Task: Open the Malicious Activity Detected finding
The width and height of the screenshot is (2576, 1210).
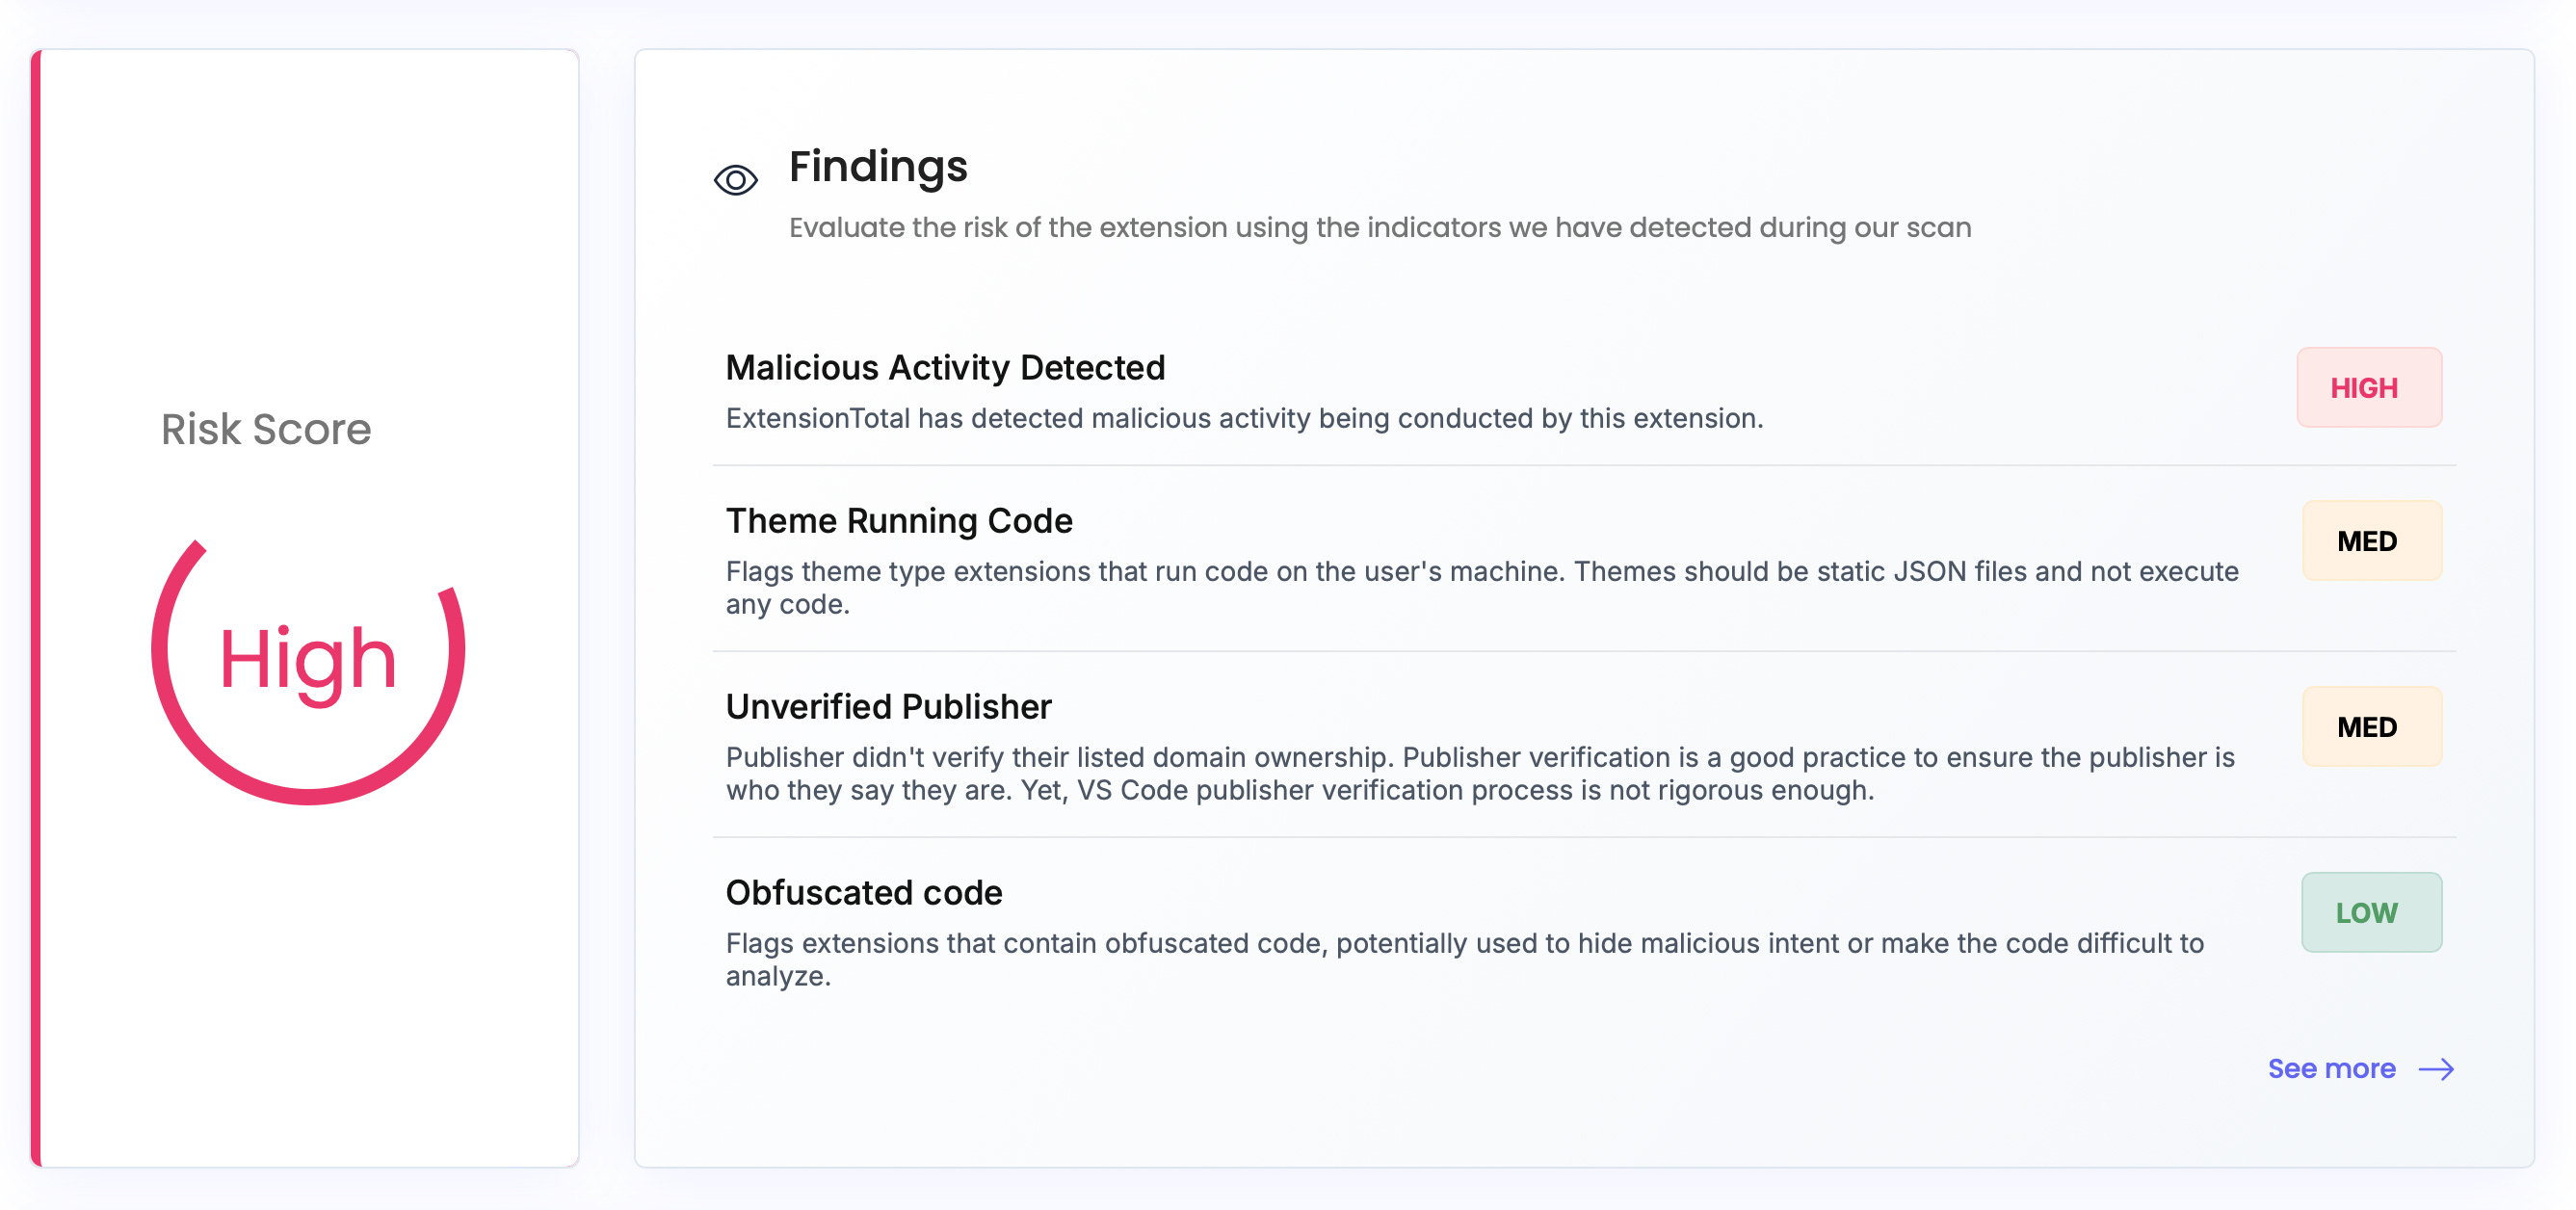Action: tap(945, 368)
